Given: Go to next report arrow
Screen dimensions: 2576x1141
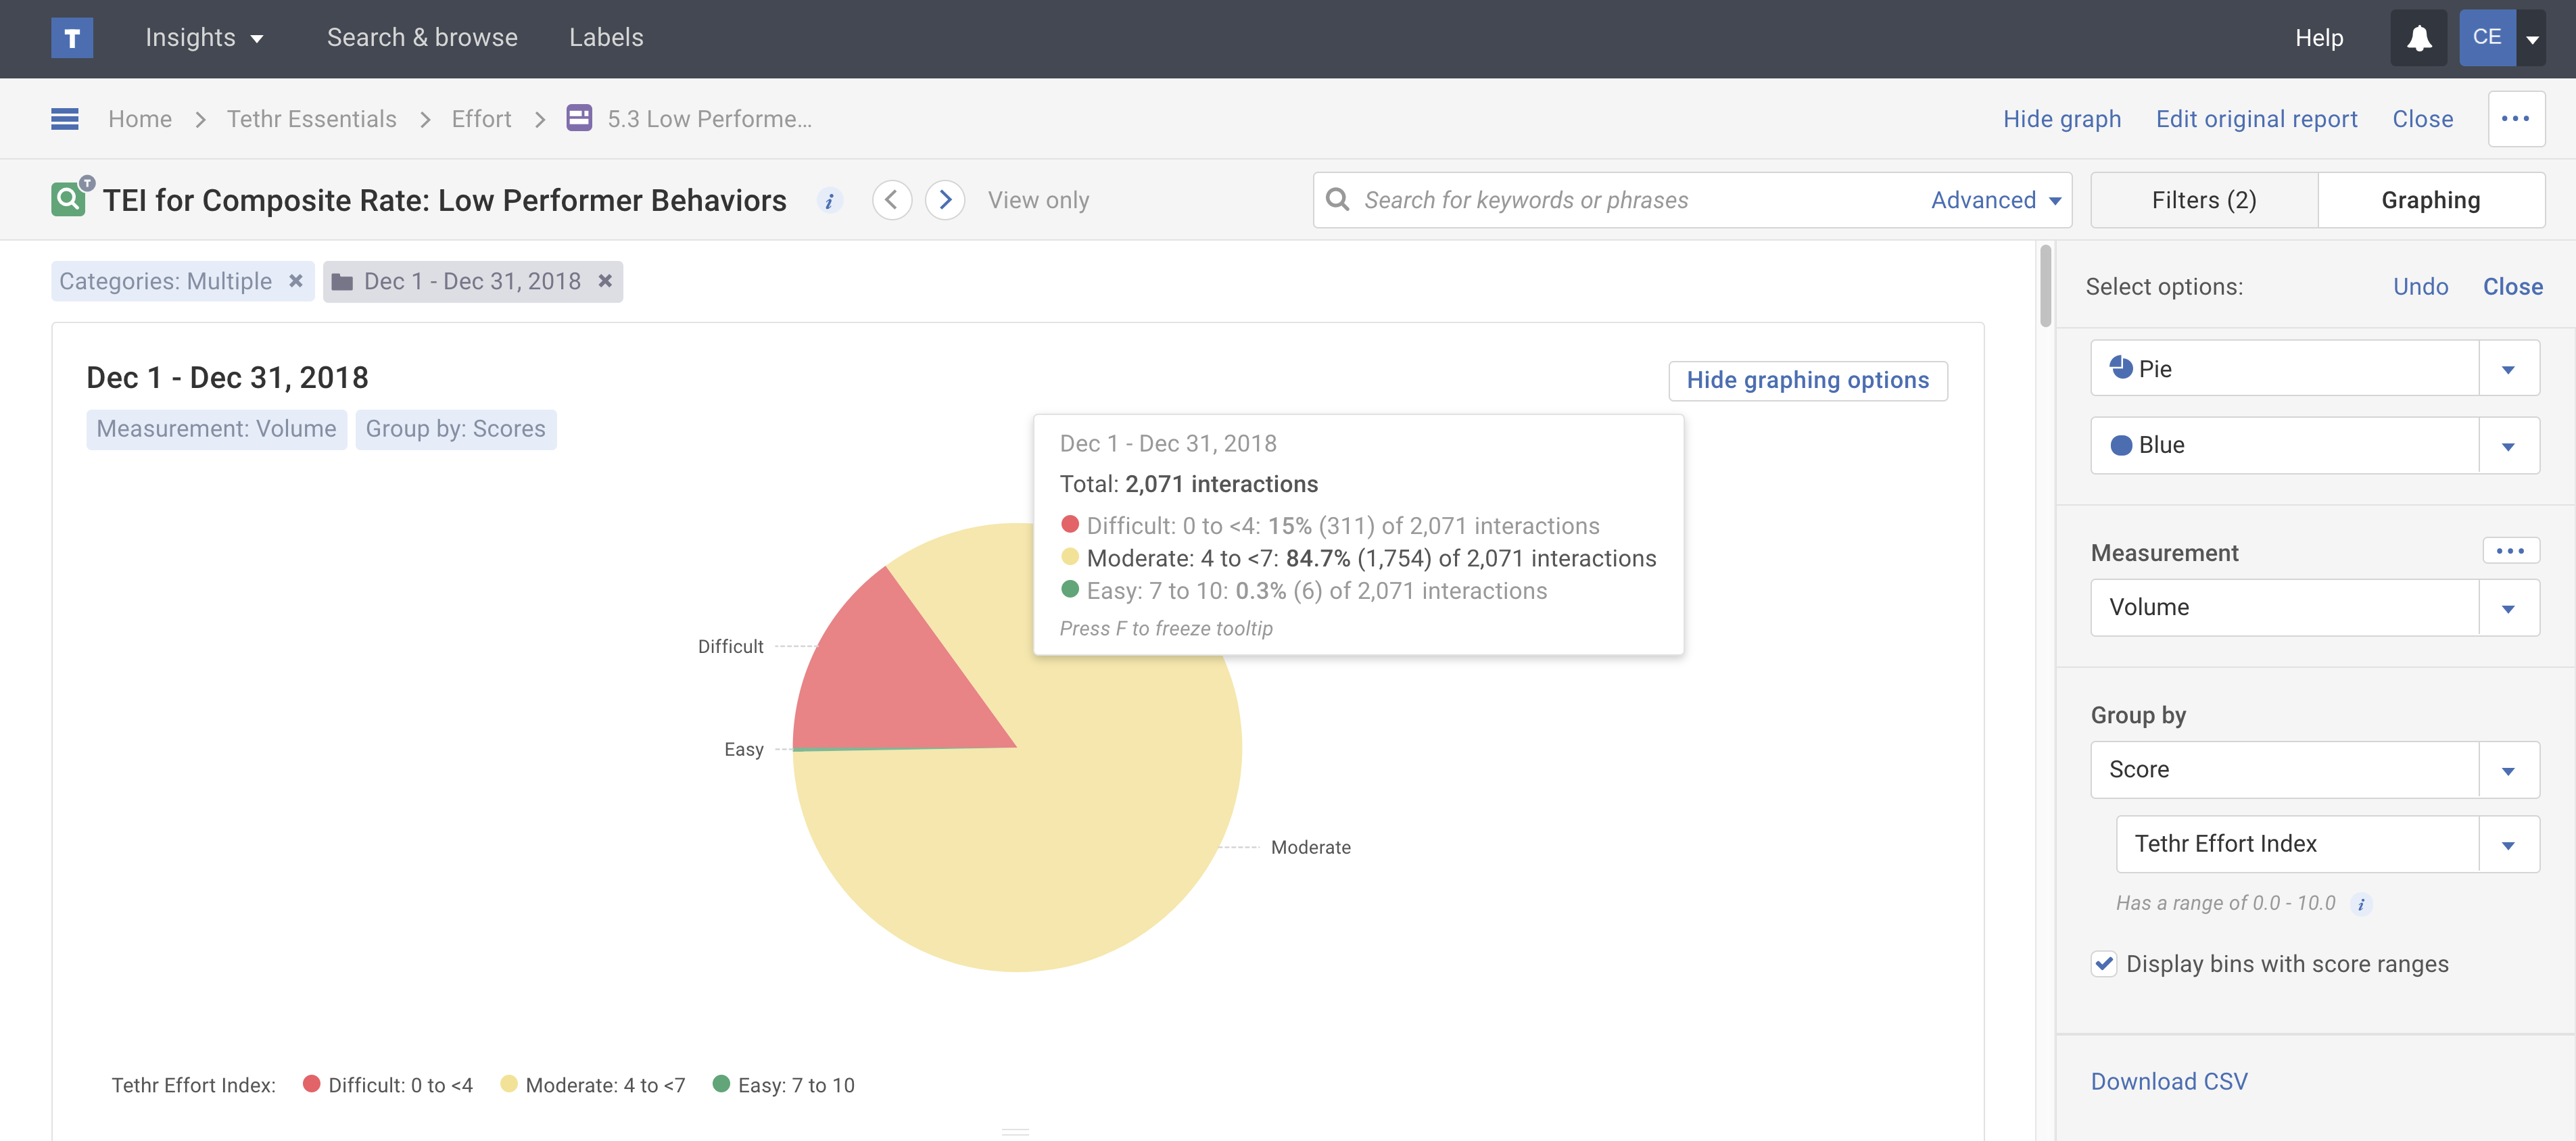Looking at the screenshot, I should pos(944,200).
